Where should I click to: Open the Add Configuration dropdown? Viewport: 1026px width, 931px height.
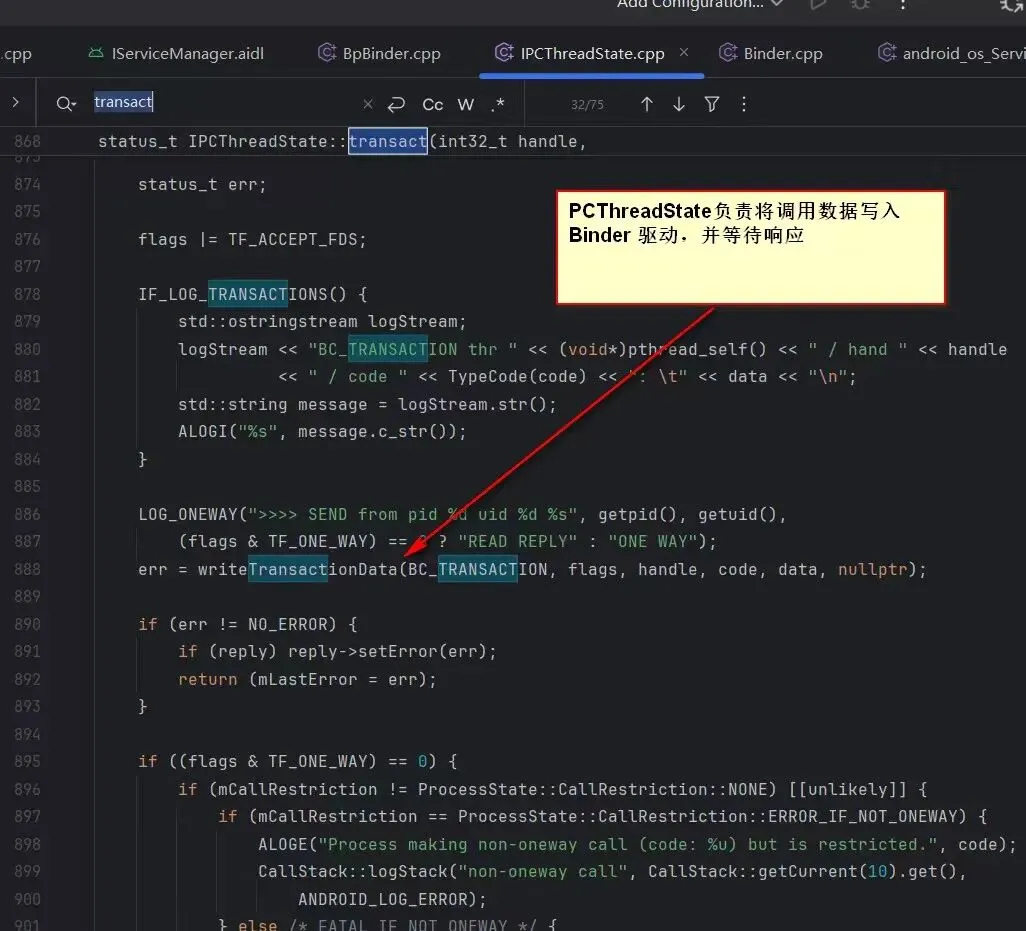[x=699, y=4]
